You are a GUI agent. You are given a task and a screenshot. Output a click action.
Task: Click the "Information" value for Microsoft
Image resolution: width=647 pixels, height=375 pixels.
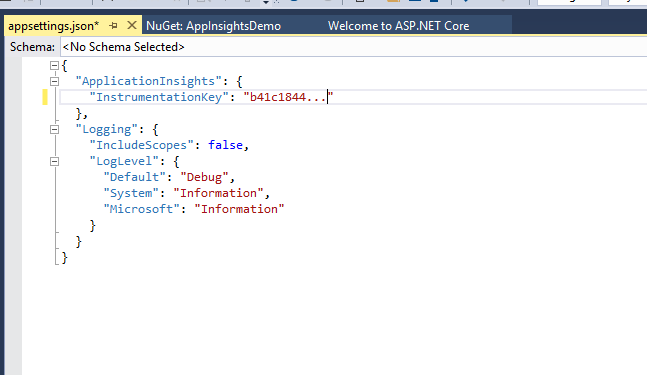pos(239,209)
